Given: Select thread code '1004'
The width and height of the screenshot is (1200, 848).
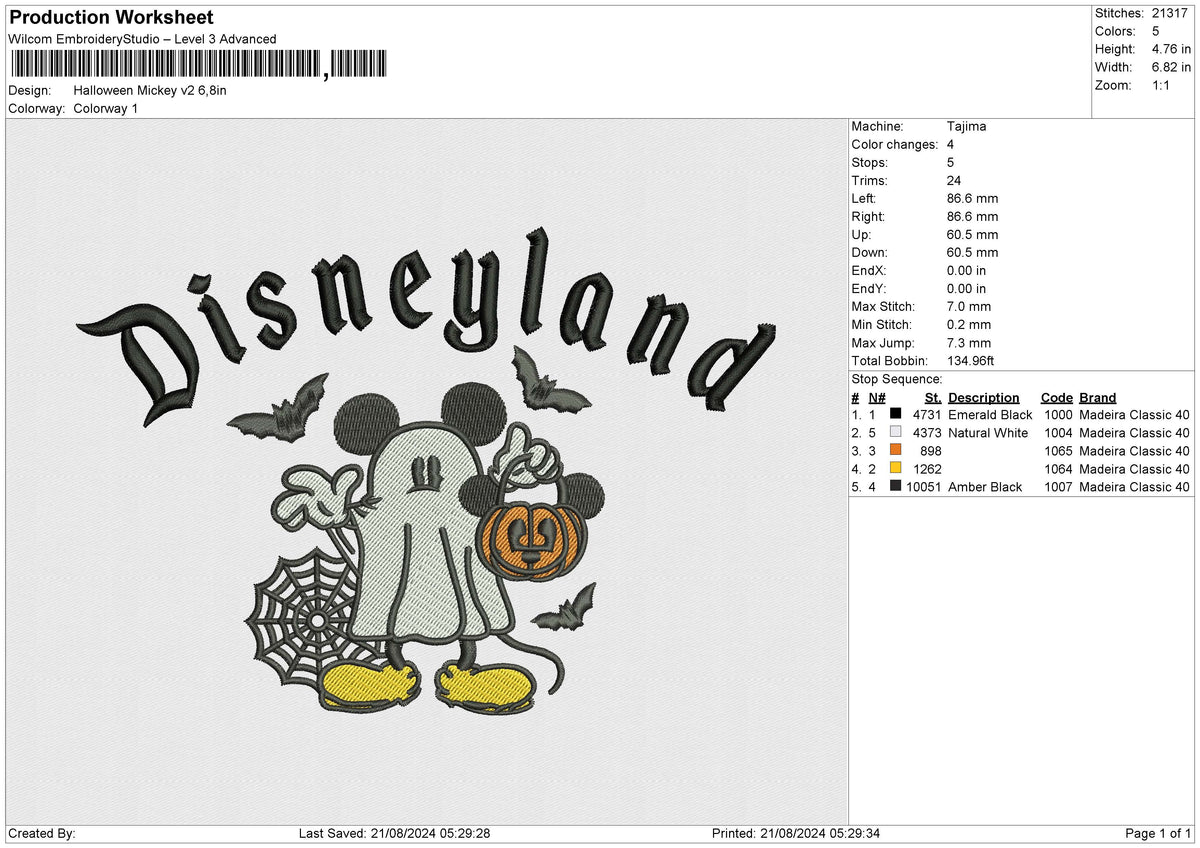Looking at the screenshot, I should tap(1057, 433).
